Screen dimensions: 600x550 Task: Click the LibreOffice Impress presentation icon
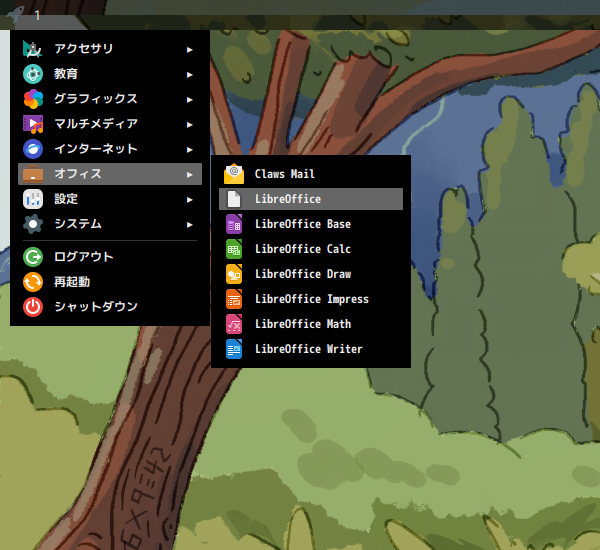coord(234,299)
